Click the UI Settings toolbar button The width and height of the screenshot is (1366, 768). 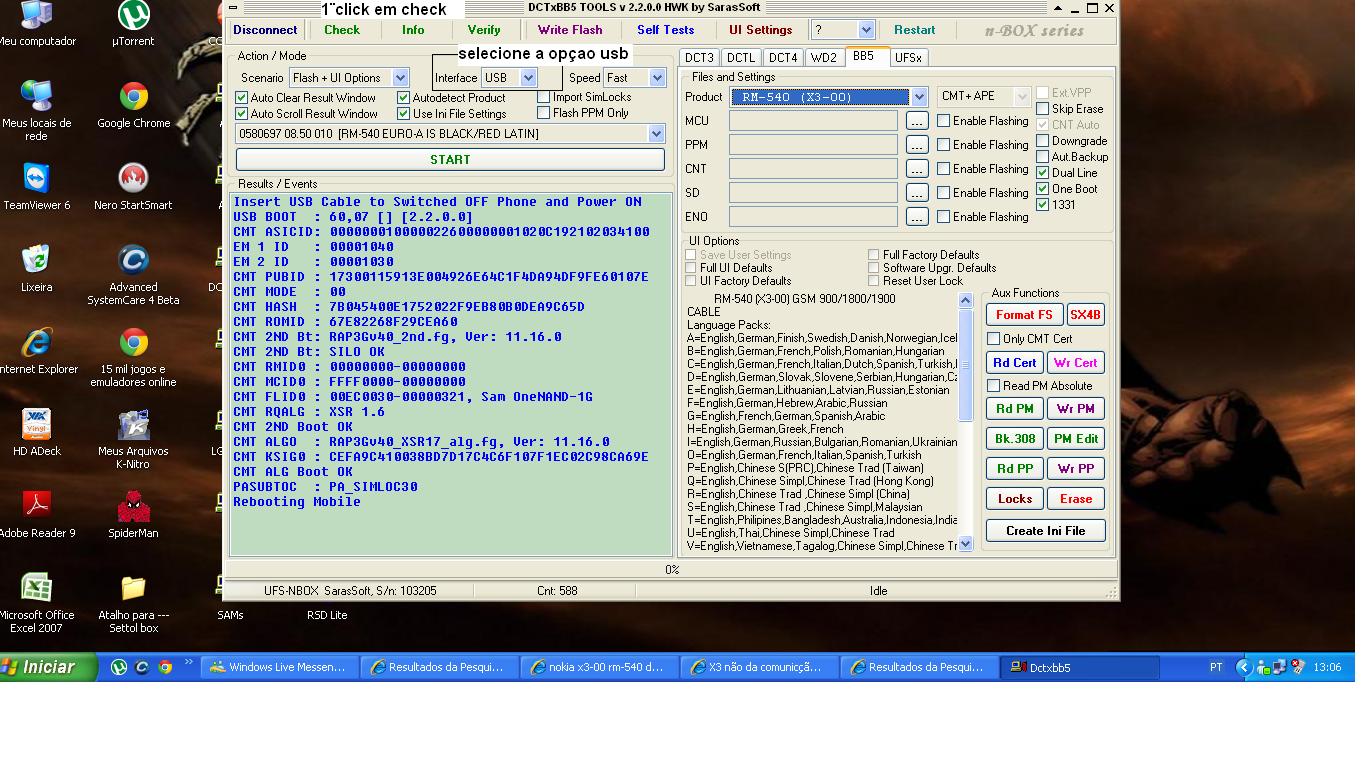pos(760,30)
